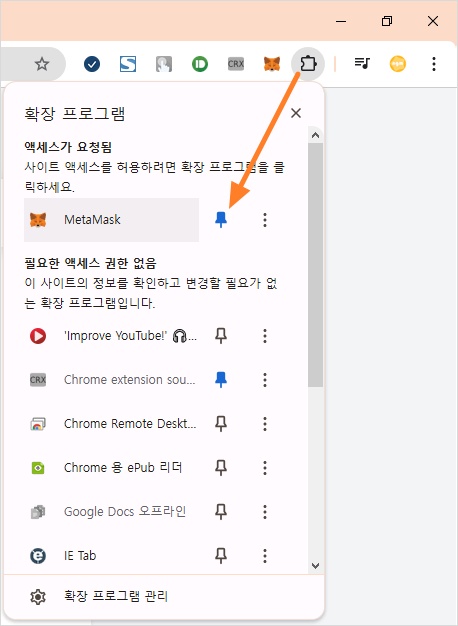Open 확장 프로그램 관리 settings
This screenshot has width=458, height=626.
[x=164, y=596]
